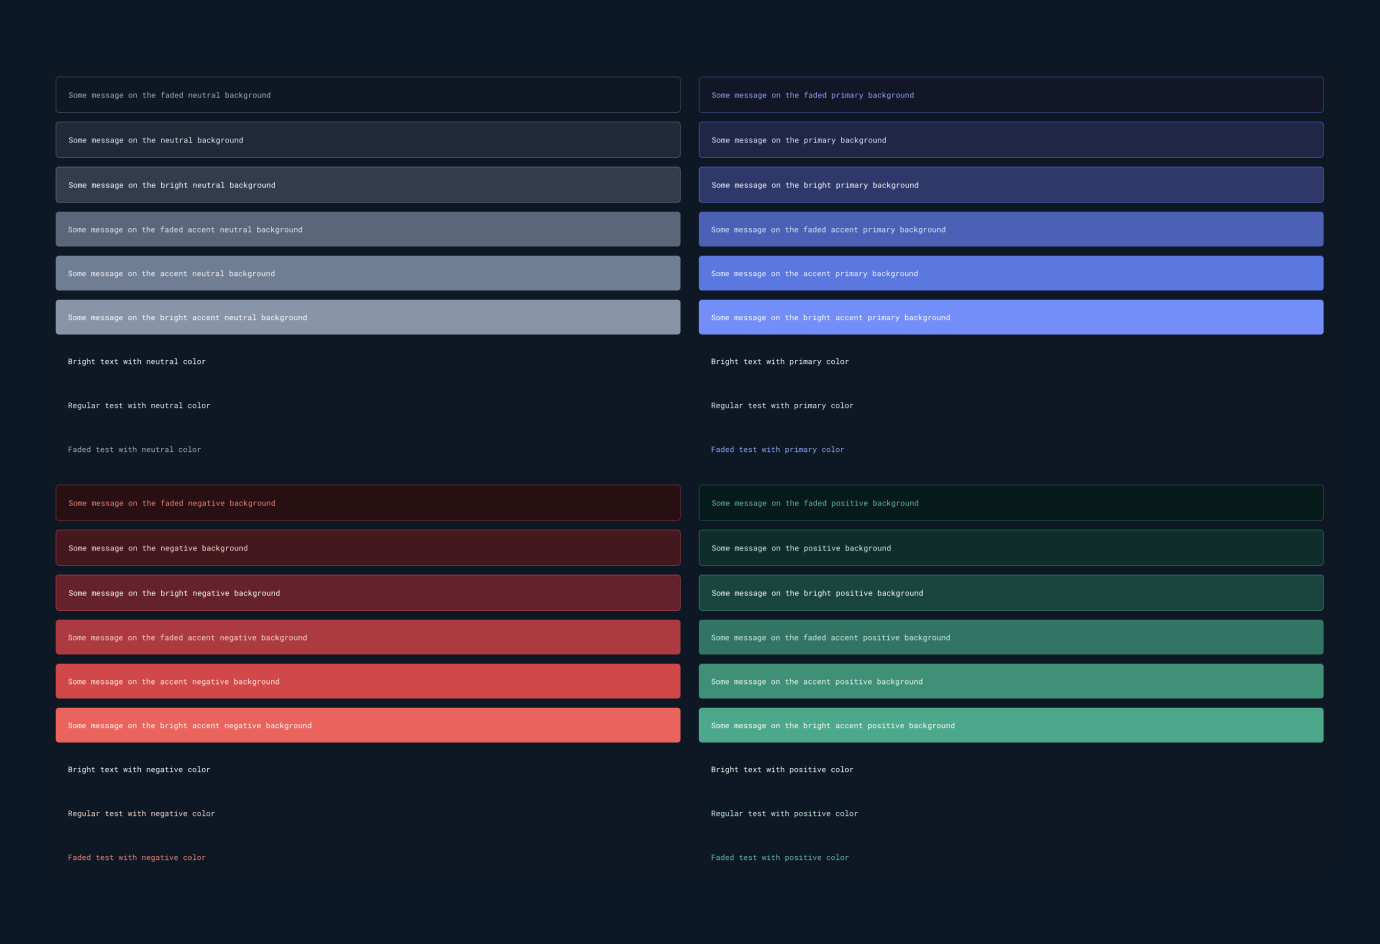This screenshot has width=1380, height=944.
Task: Click the "bright negative background" message box
Action: click(368, 593)
